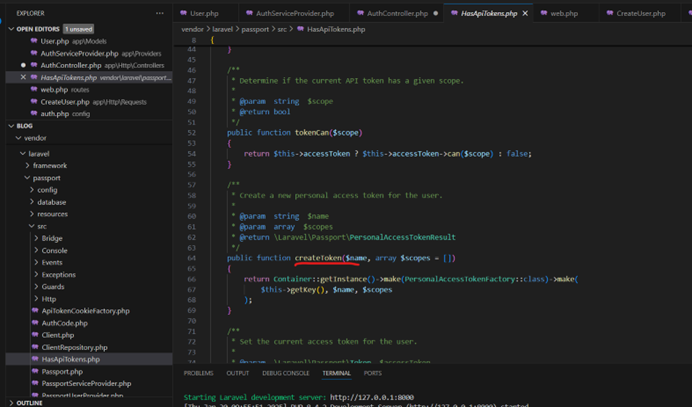Click the Explorer panel title

click(x=30, y=13)
